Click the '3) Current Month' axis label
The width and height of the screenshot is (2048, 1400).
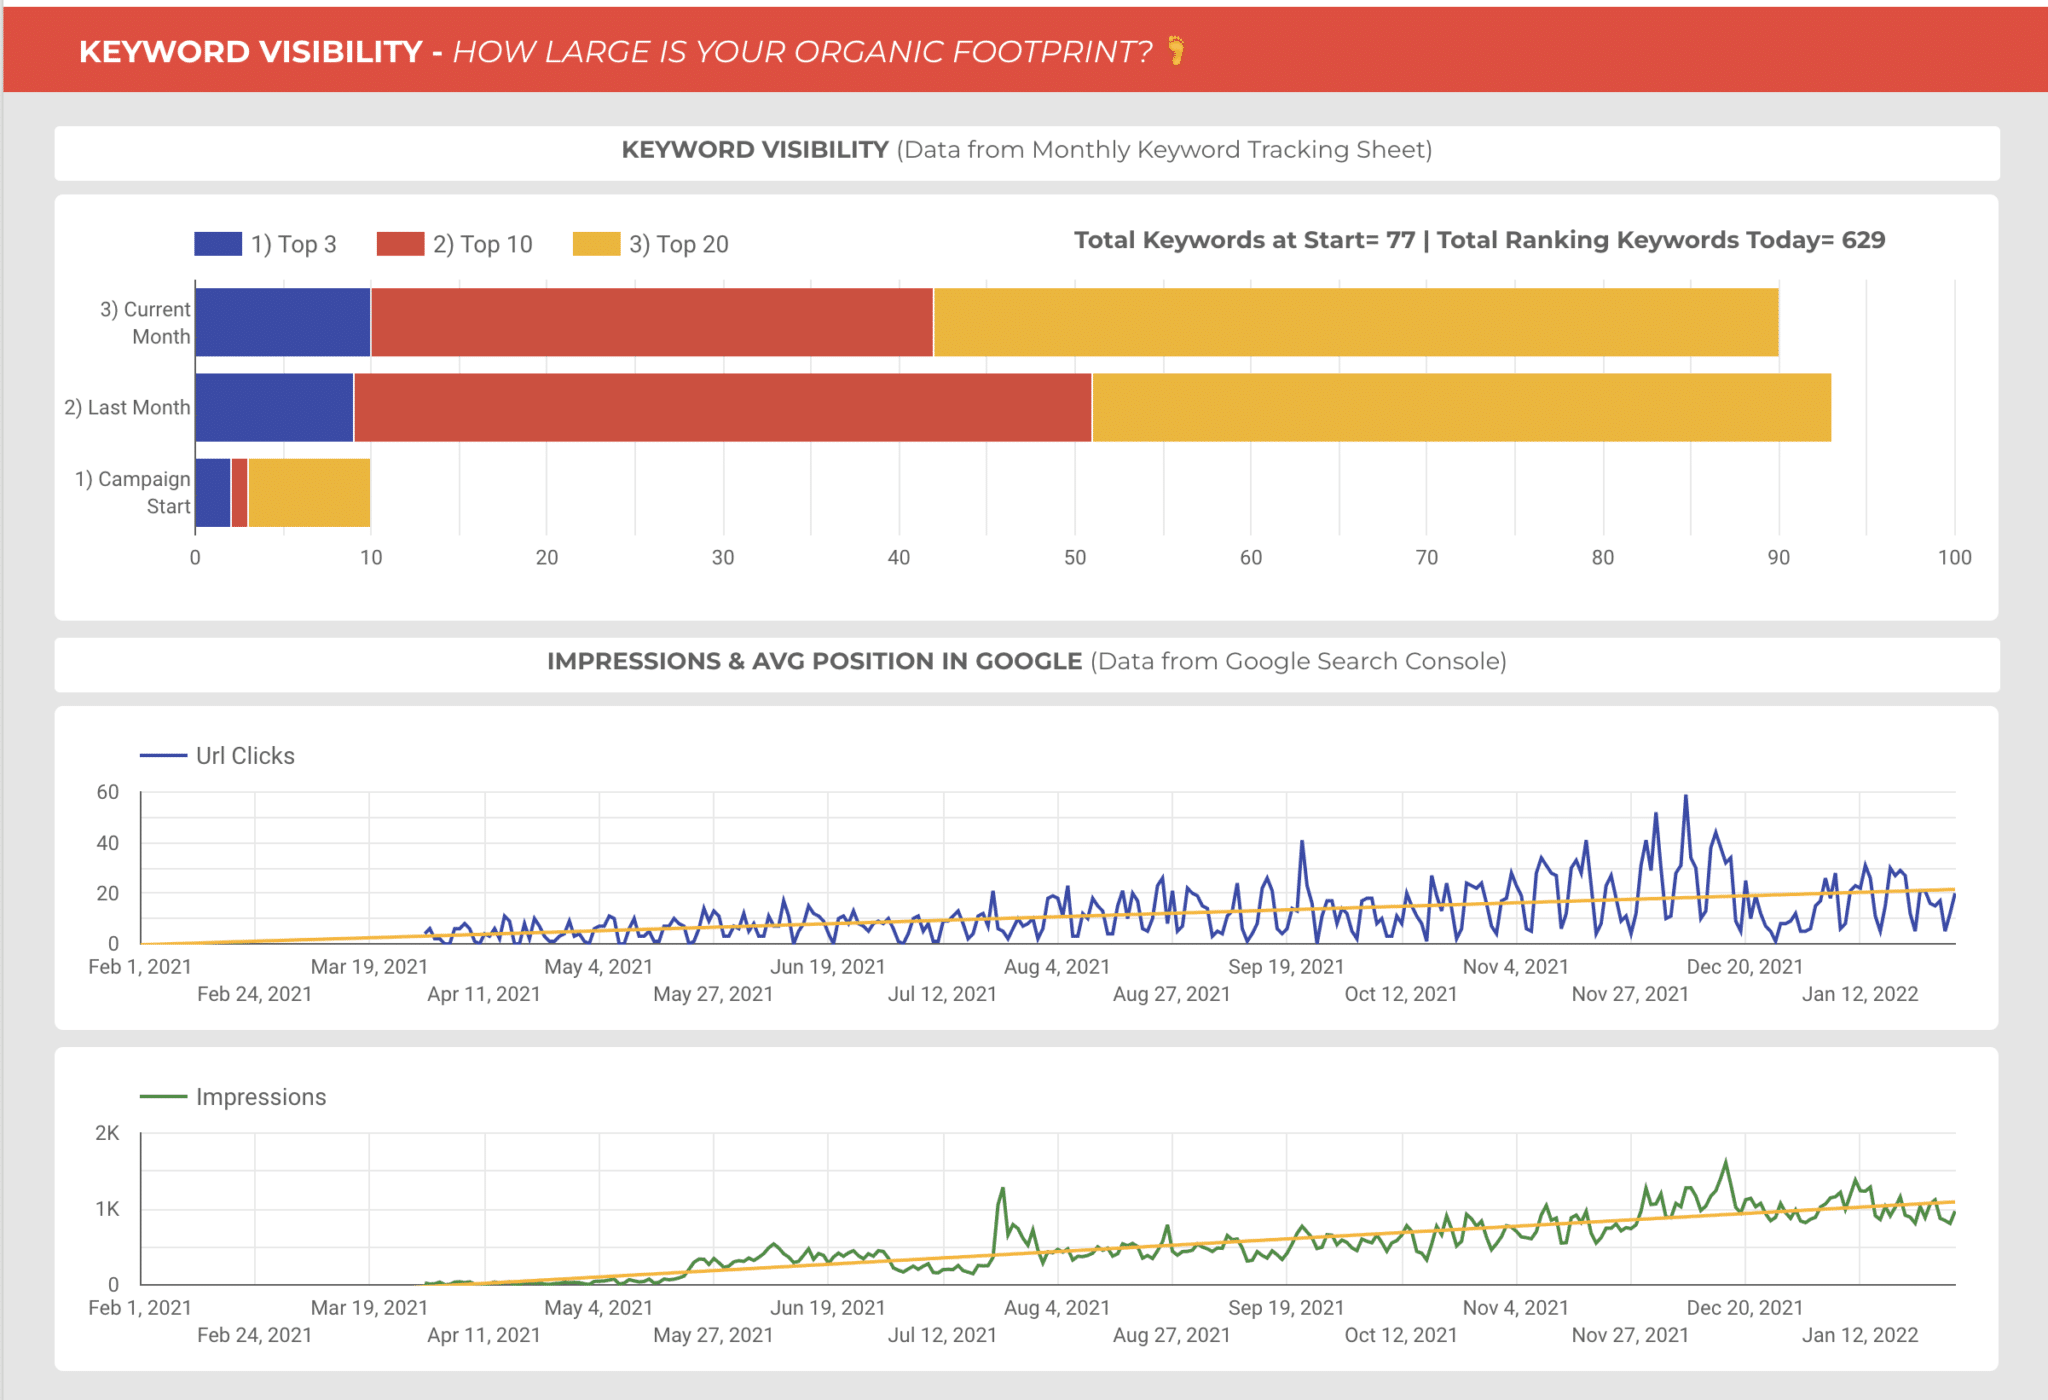pos(145,323)
